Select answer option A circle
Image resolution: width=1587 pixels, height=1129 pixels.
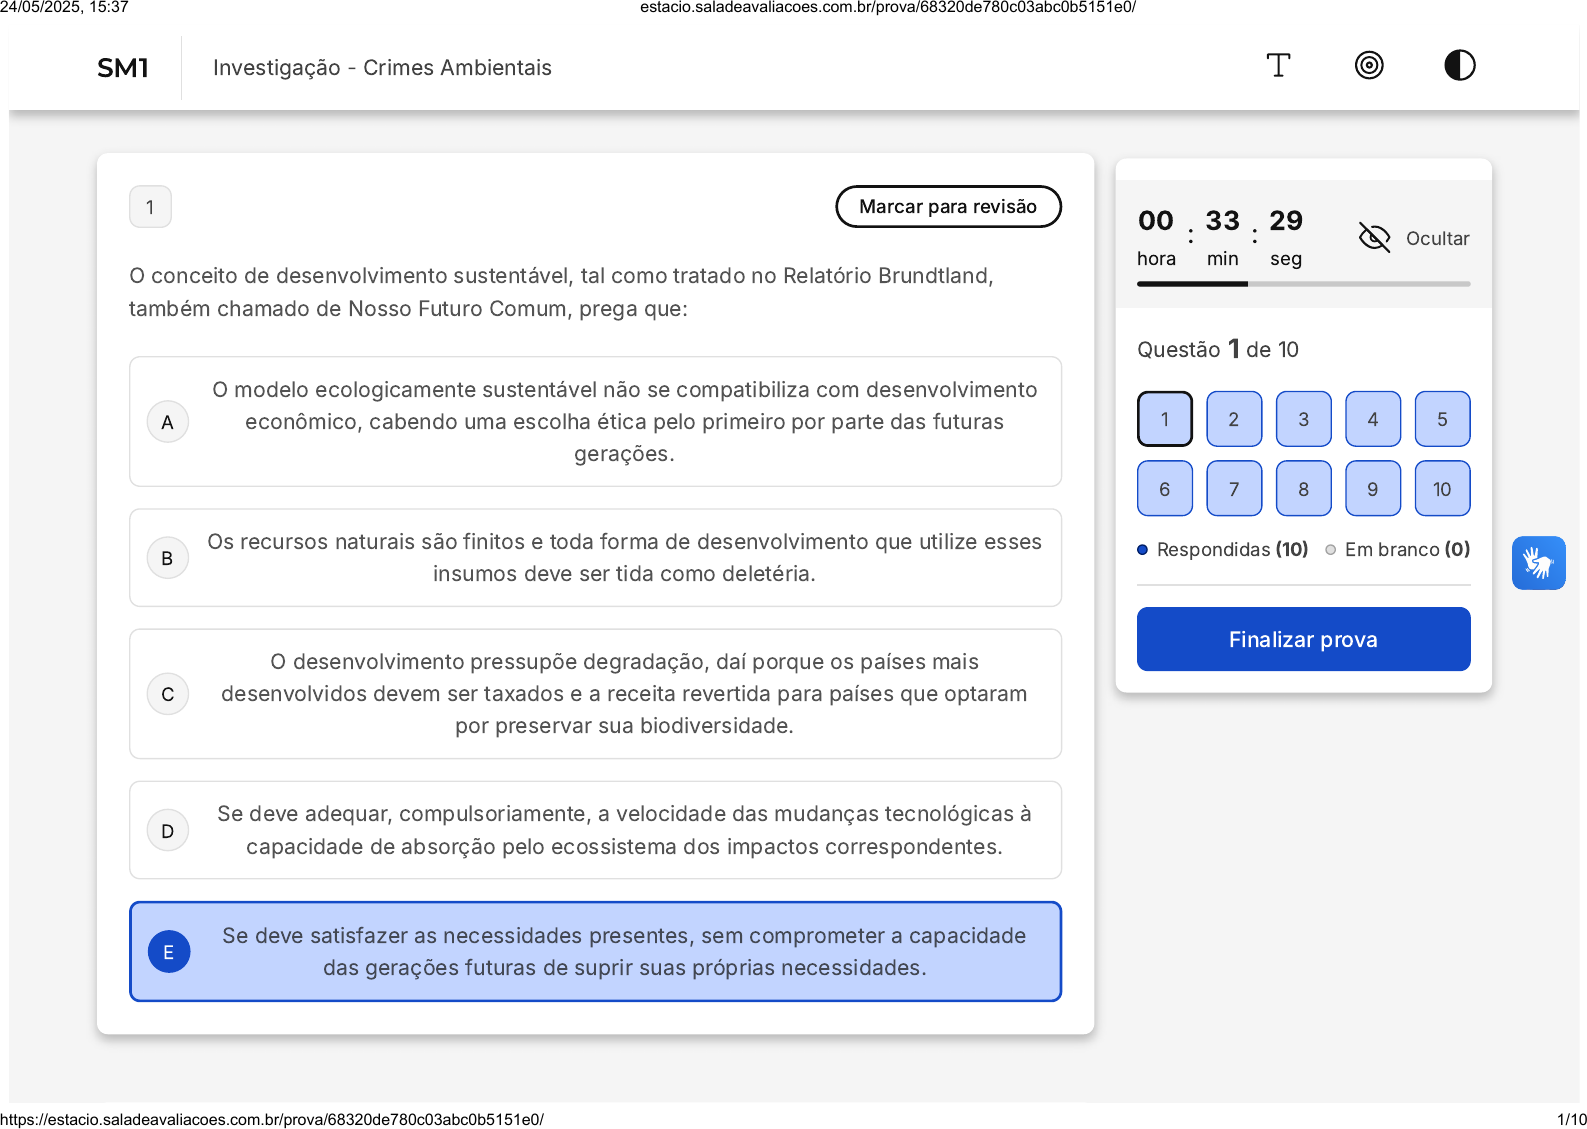(x=168, y=422)
